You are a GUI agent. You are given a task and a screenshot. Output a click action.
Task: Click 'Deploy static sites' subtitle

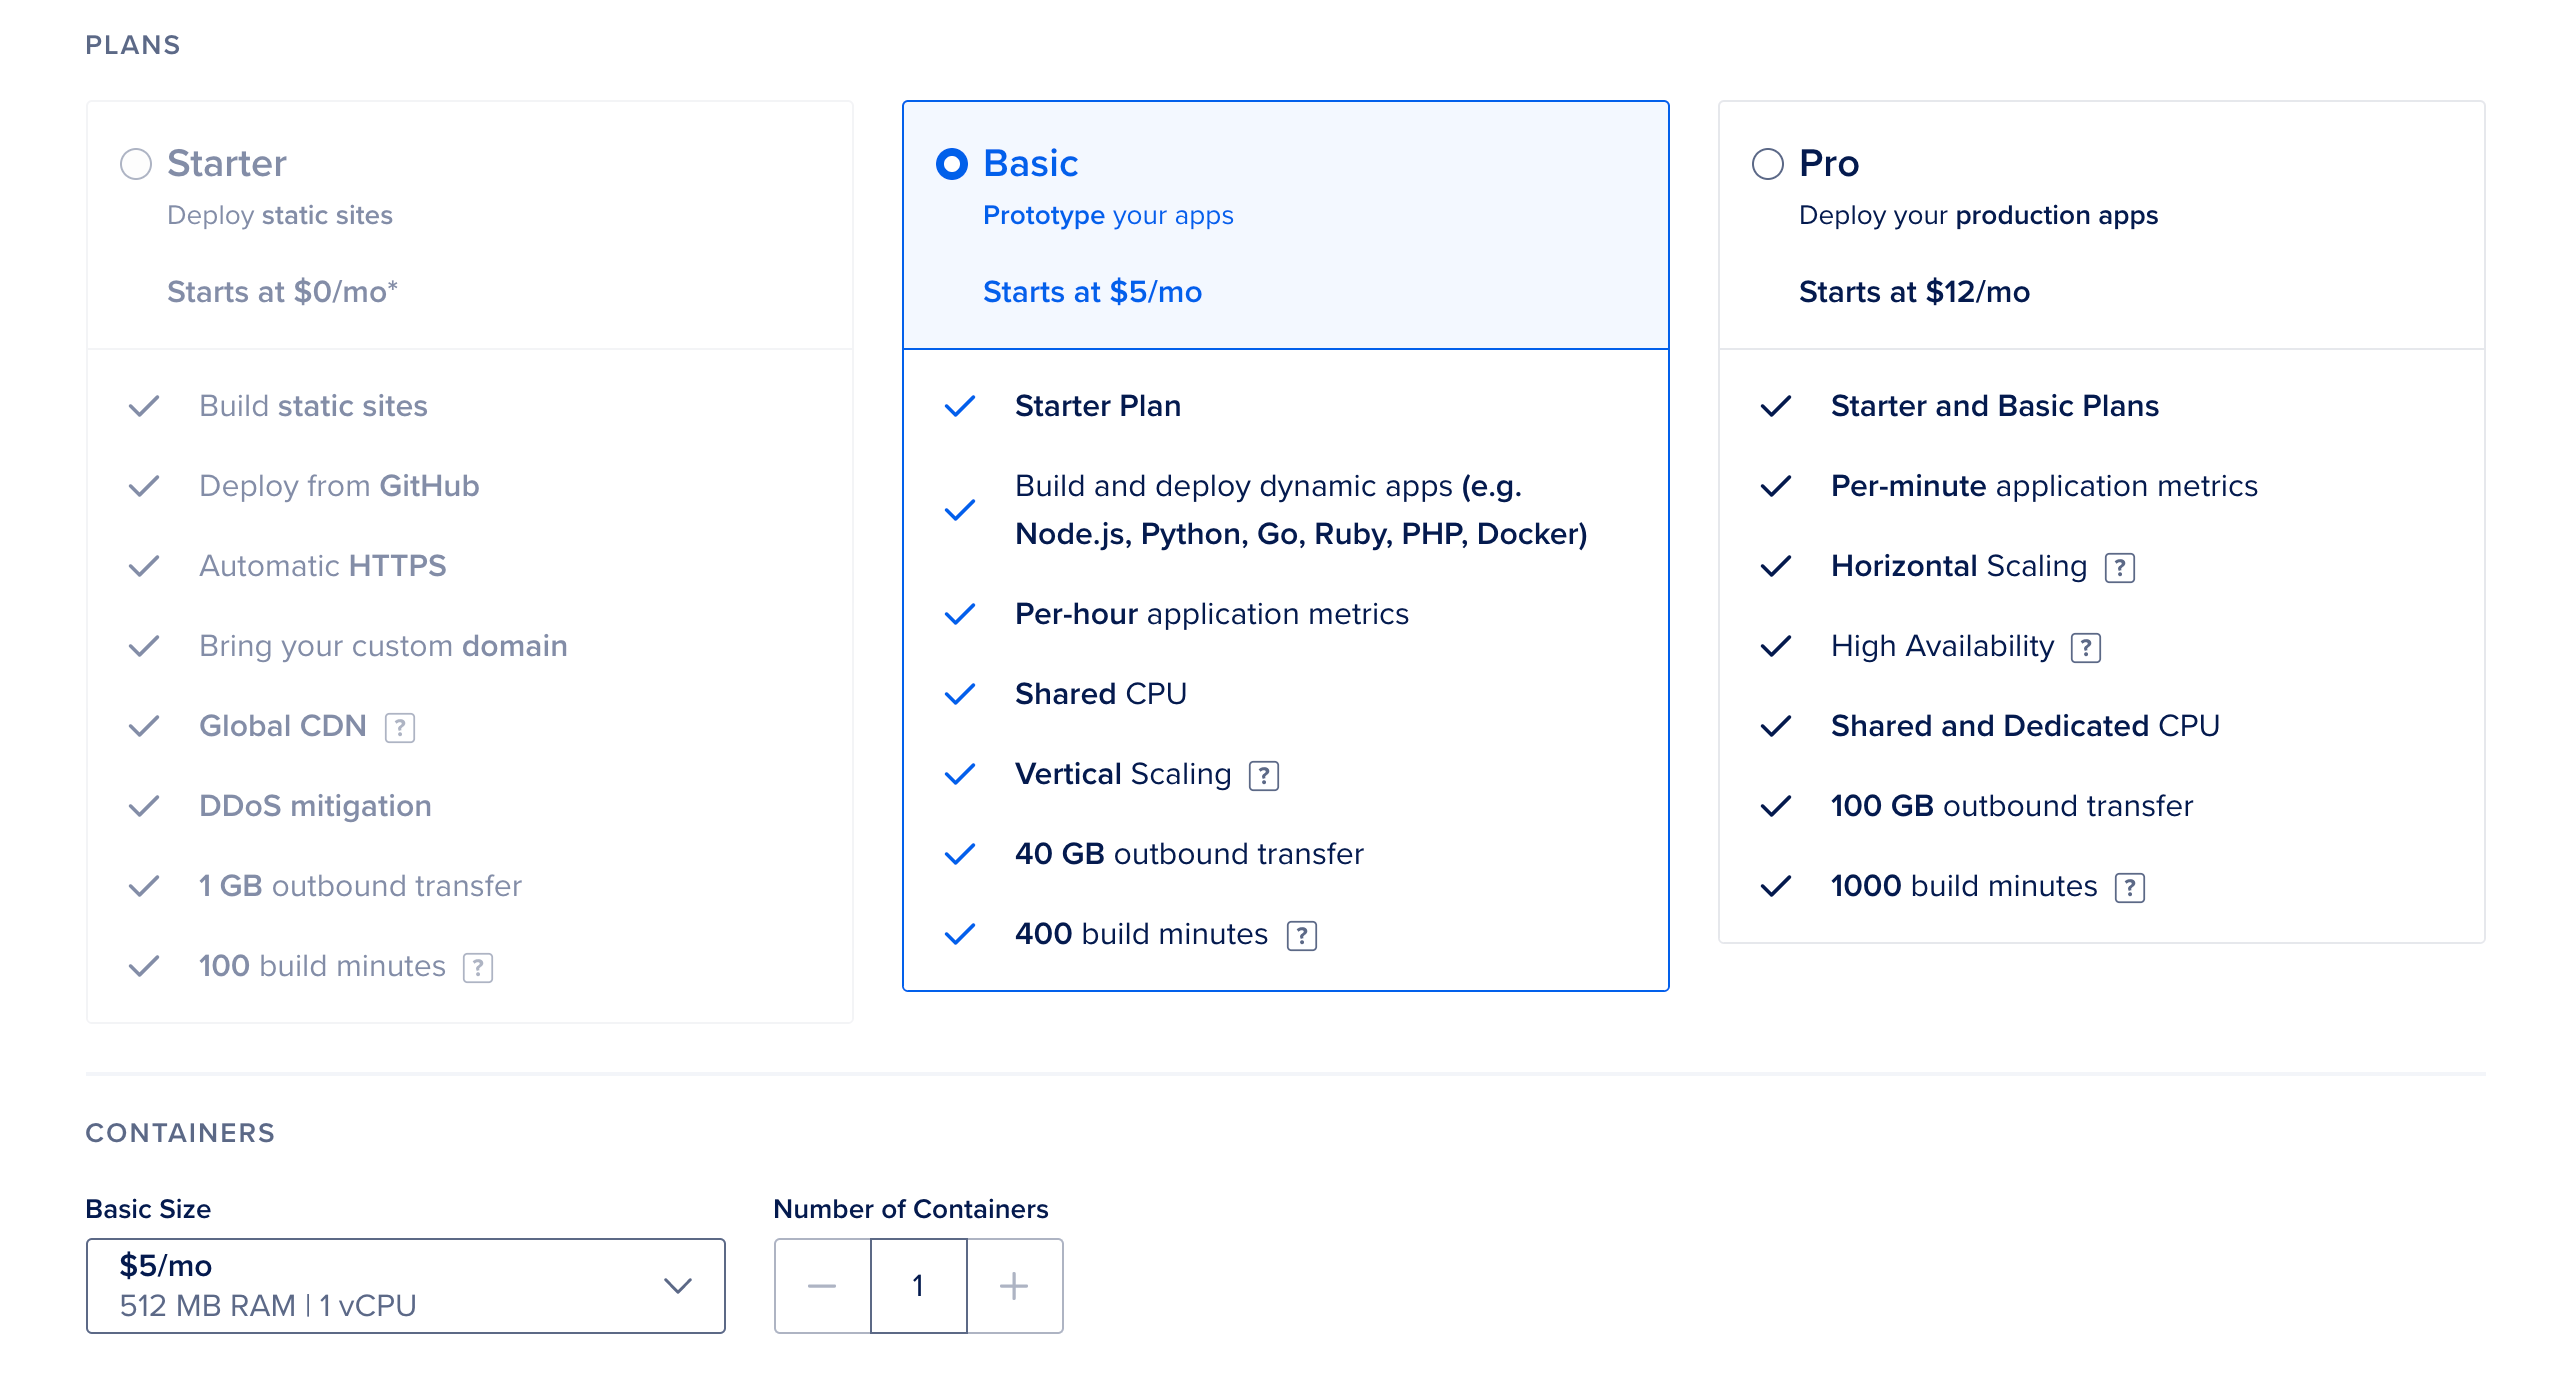tap(280, 215)
